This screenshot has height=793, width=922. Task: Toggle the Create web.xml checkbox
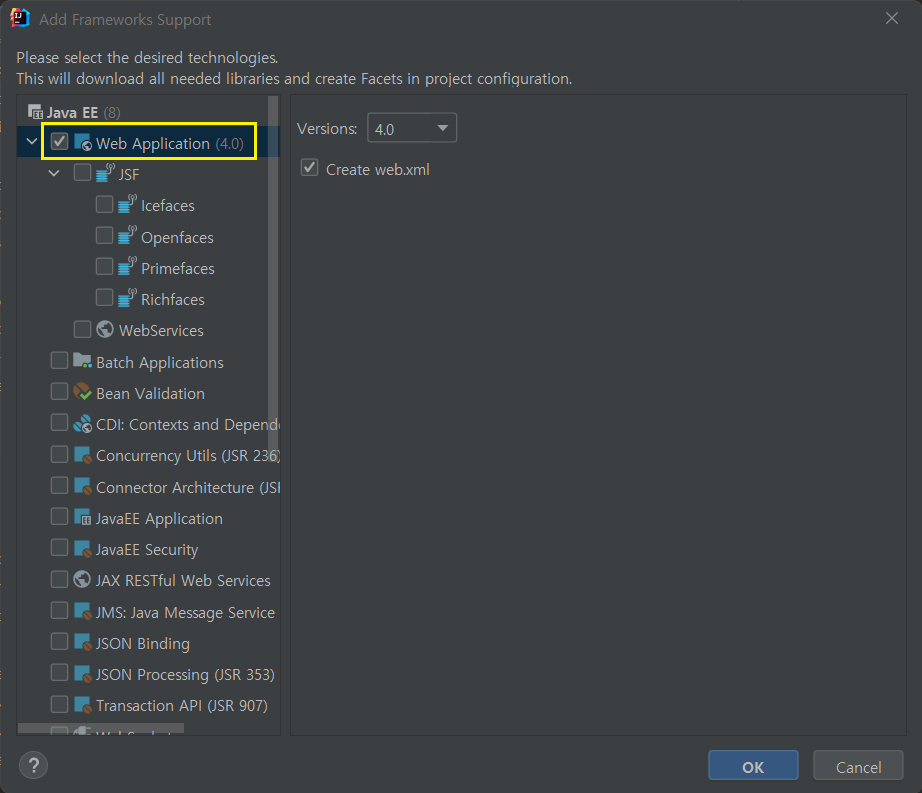click(310, 168)
